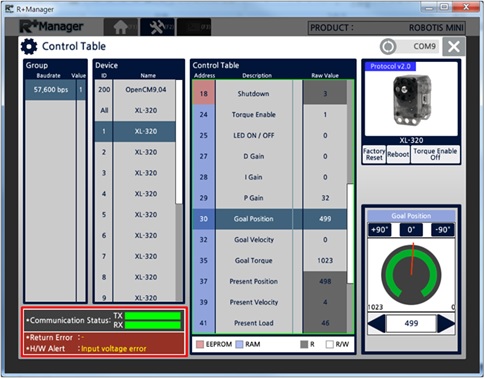
Task: Select the Torque Enable row at address 24
Action: [x=269, y=115]
